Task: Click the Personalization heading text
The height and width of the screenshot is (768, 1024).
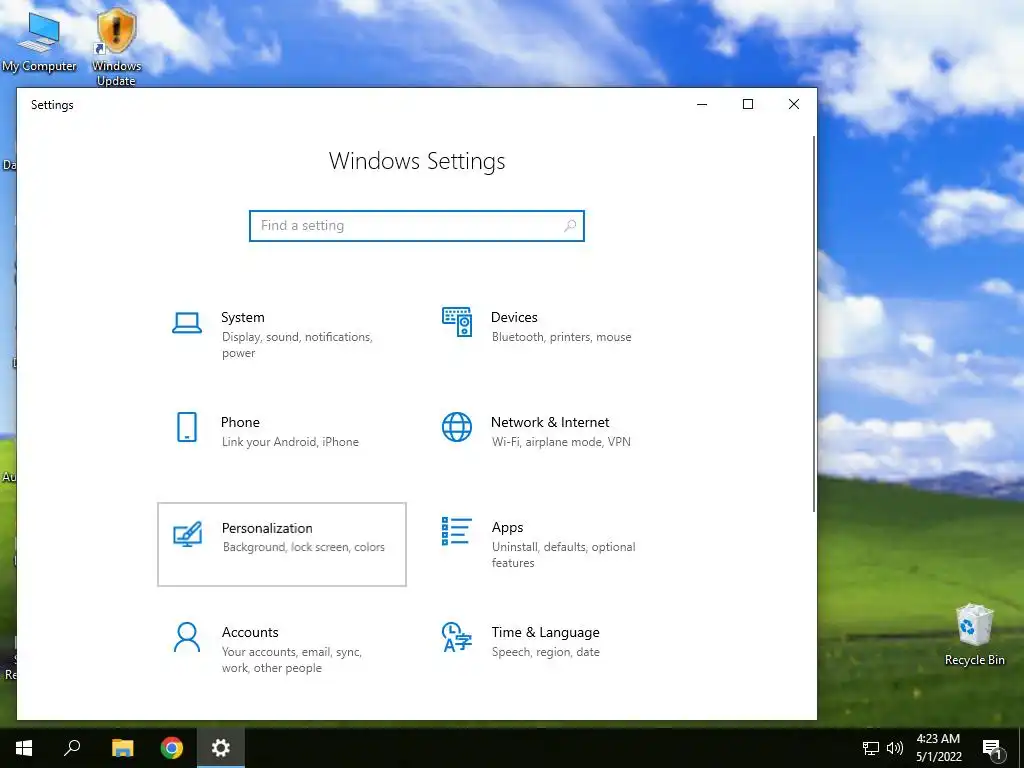Action: pos(267,528)
